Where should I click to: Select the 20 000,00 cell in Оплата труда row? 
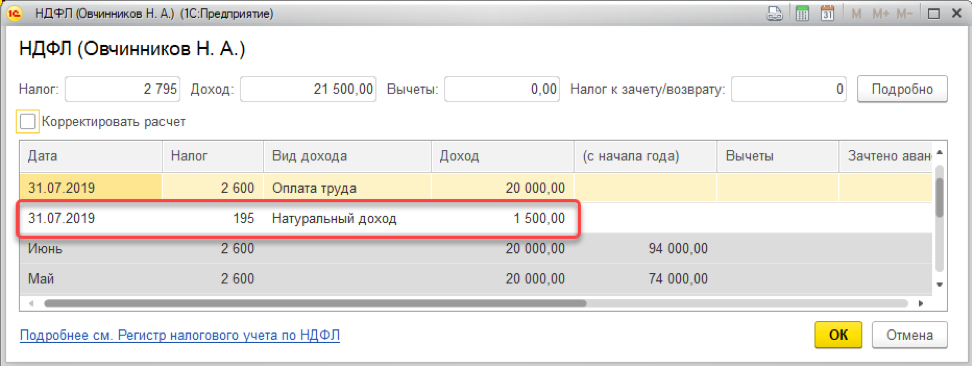click(503, 188)
